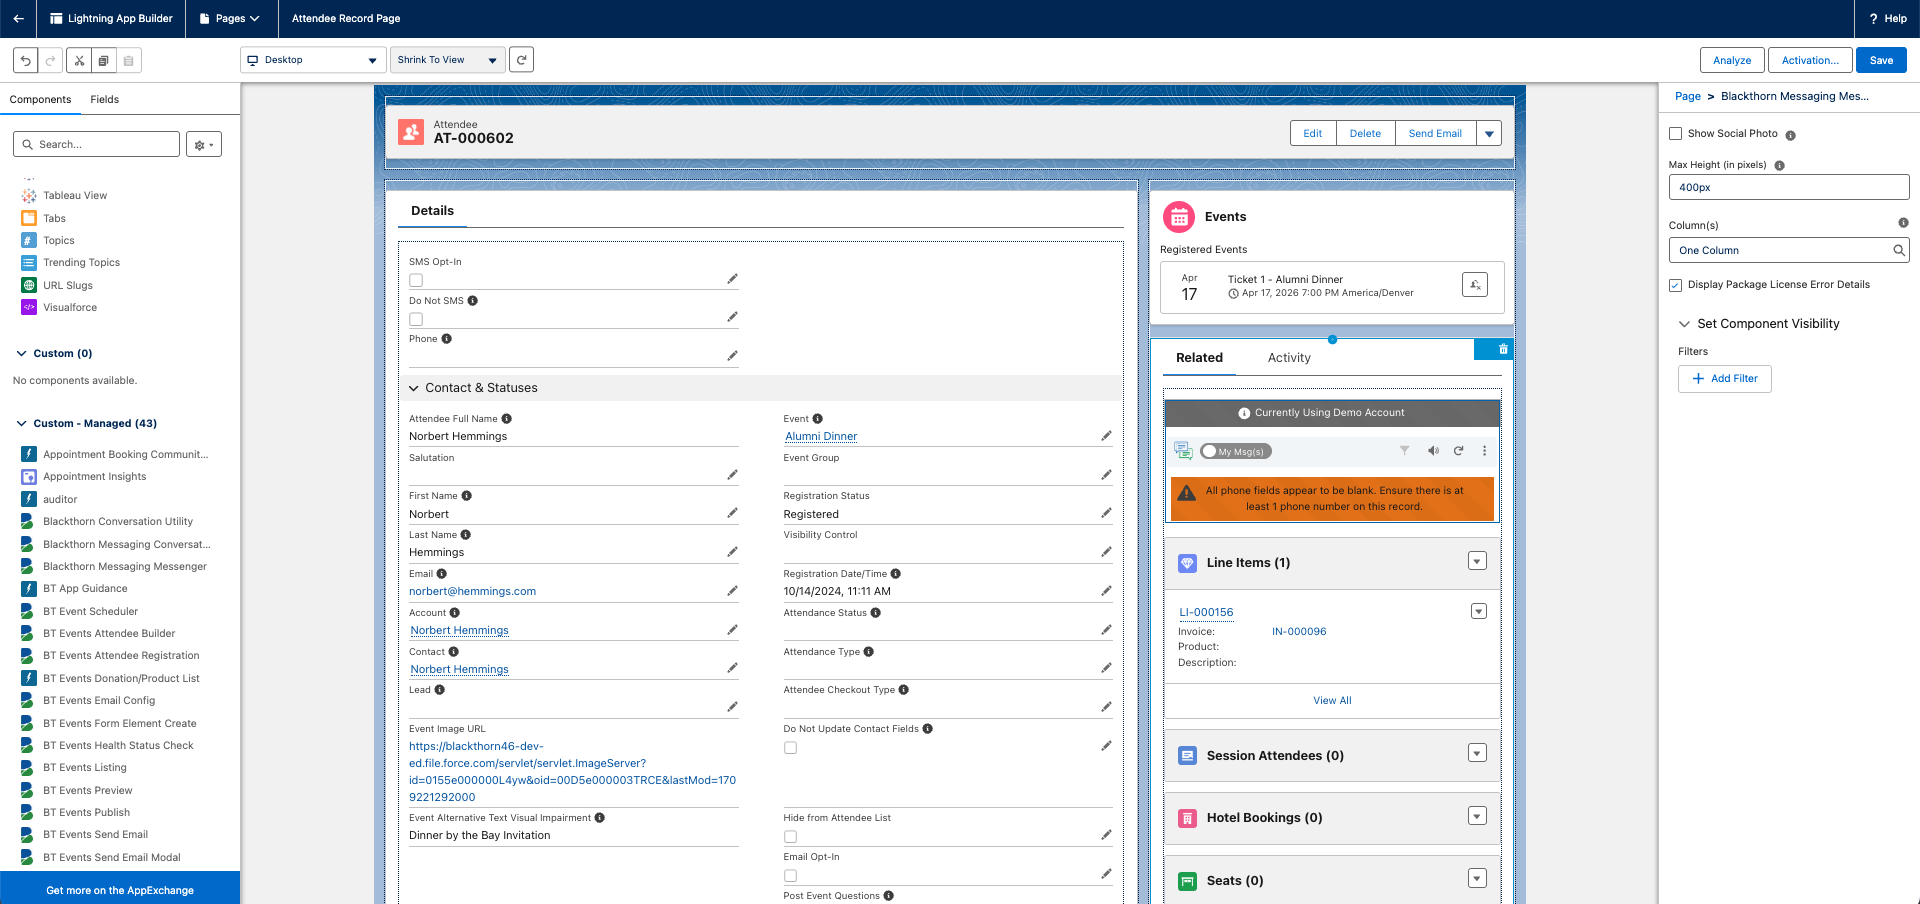Refresh the canvas view
The image size is (1920, 904).
(521, 60)
